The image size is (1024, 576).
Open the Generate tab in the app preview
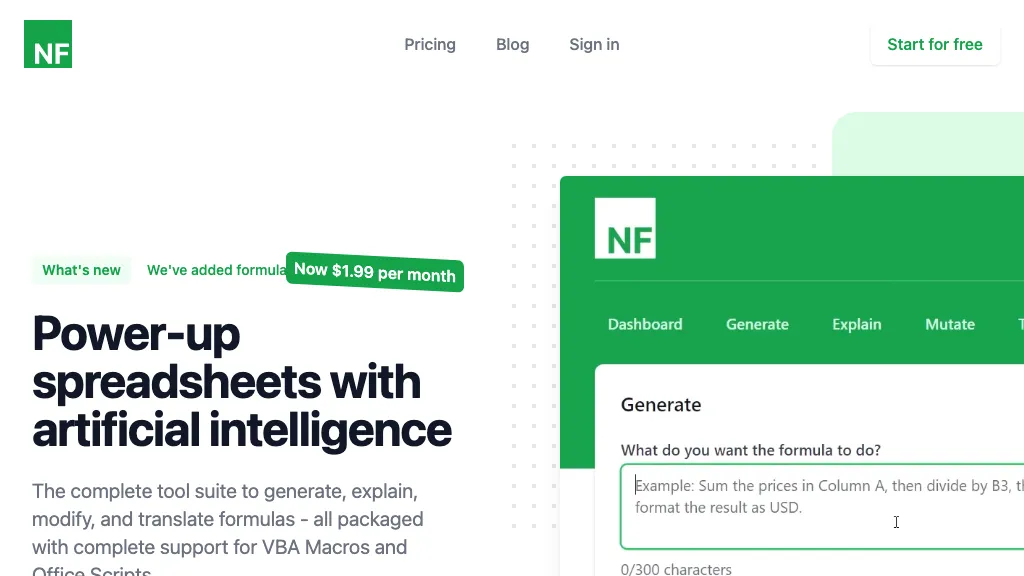click(x=757, y=324)
